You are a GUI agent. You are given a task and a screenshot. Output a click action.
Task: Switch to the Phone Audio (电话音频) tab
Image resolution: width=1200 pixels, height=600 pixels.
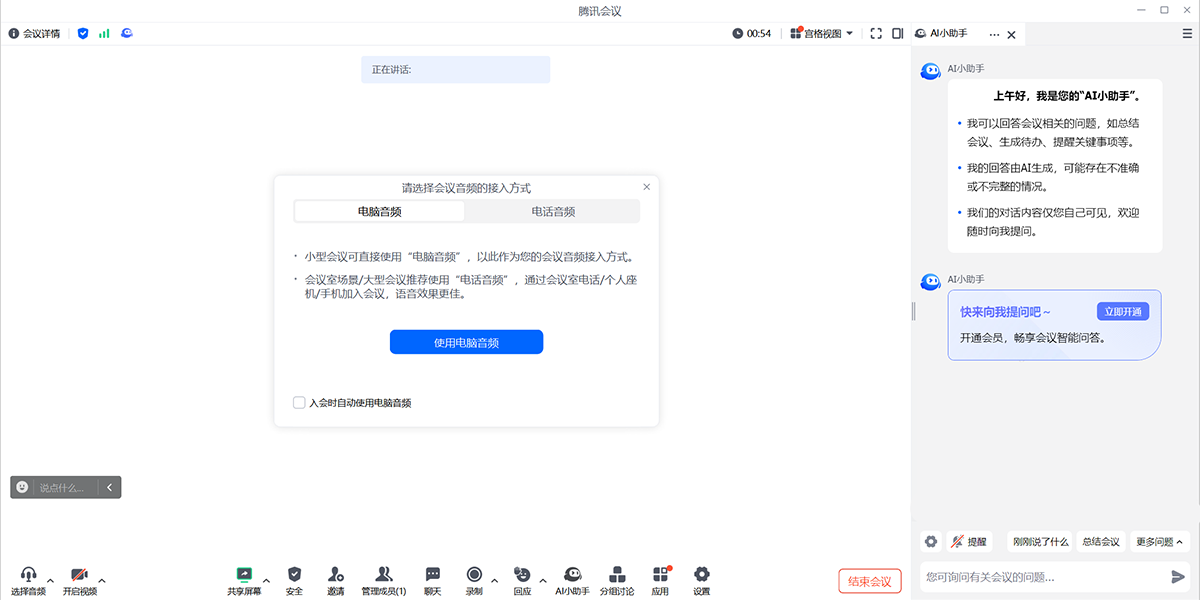click(553, 212)
